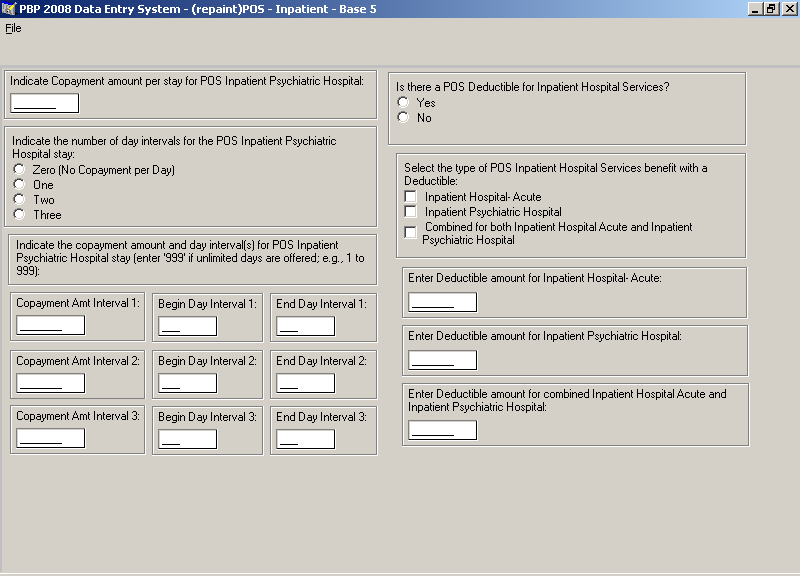Image resolution: width=800 pixels, height=576 pixels.
Task: Click Deductible amount field for combined hospitals
Action: 442,430
